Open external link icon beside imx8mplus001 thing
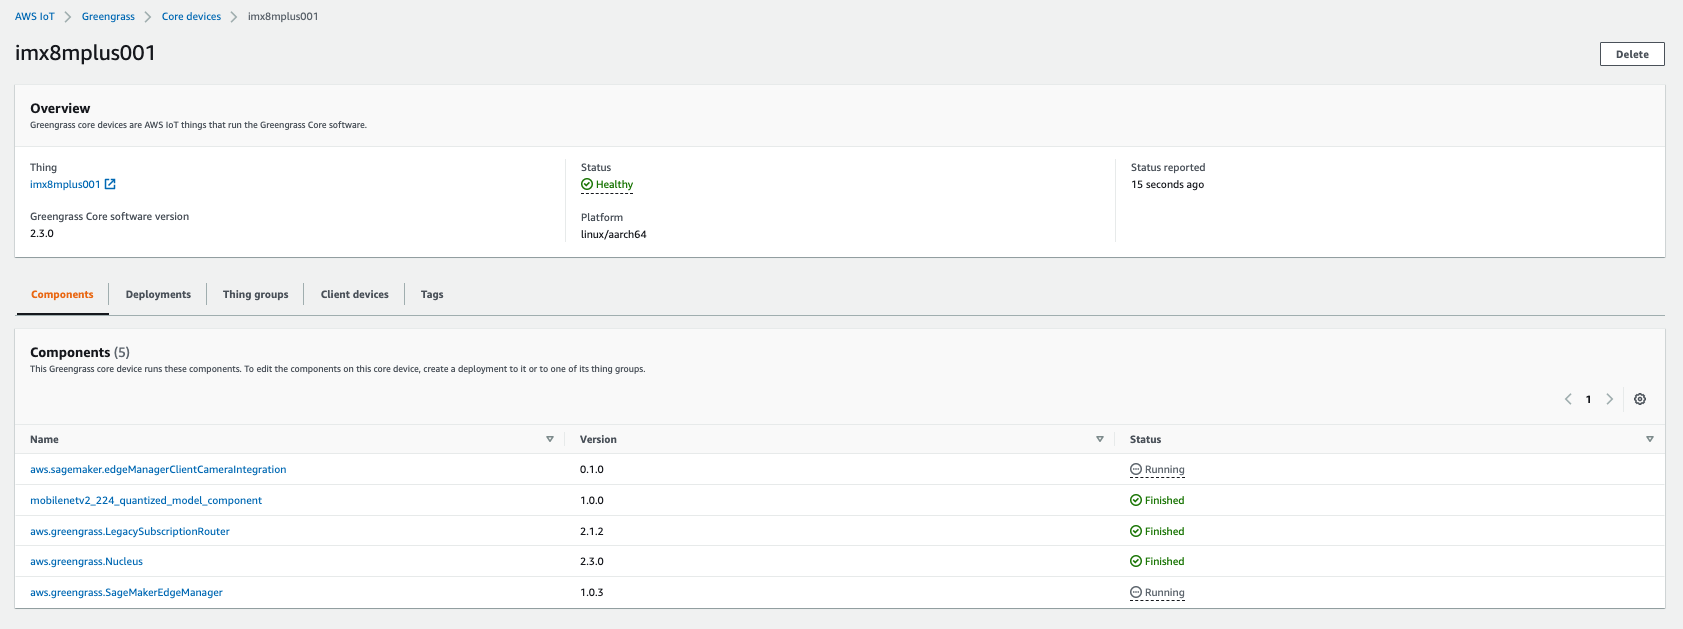This screenshot has height=629, width=1683. tap(110, 184)
